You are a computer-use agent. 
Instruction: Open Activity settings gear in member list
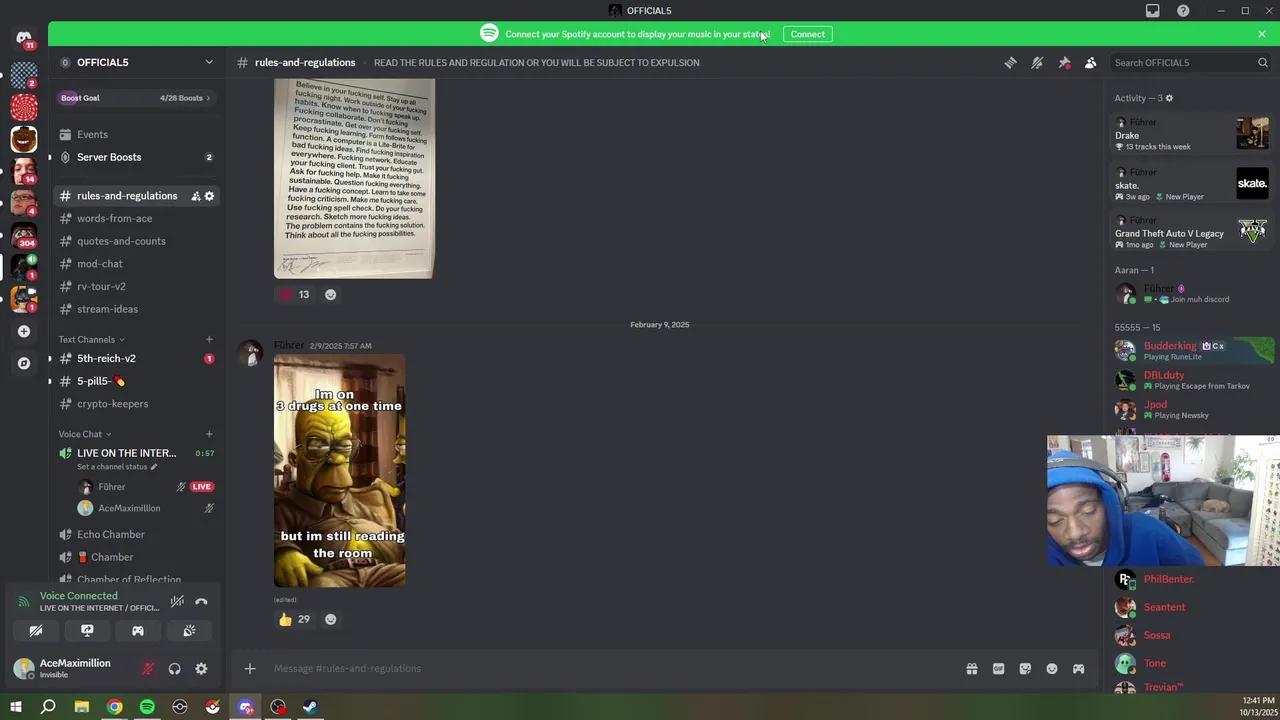pyautogui.click(x=1169, y=98)
